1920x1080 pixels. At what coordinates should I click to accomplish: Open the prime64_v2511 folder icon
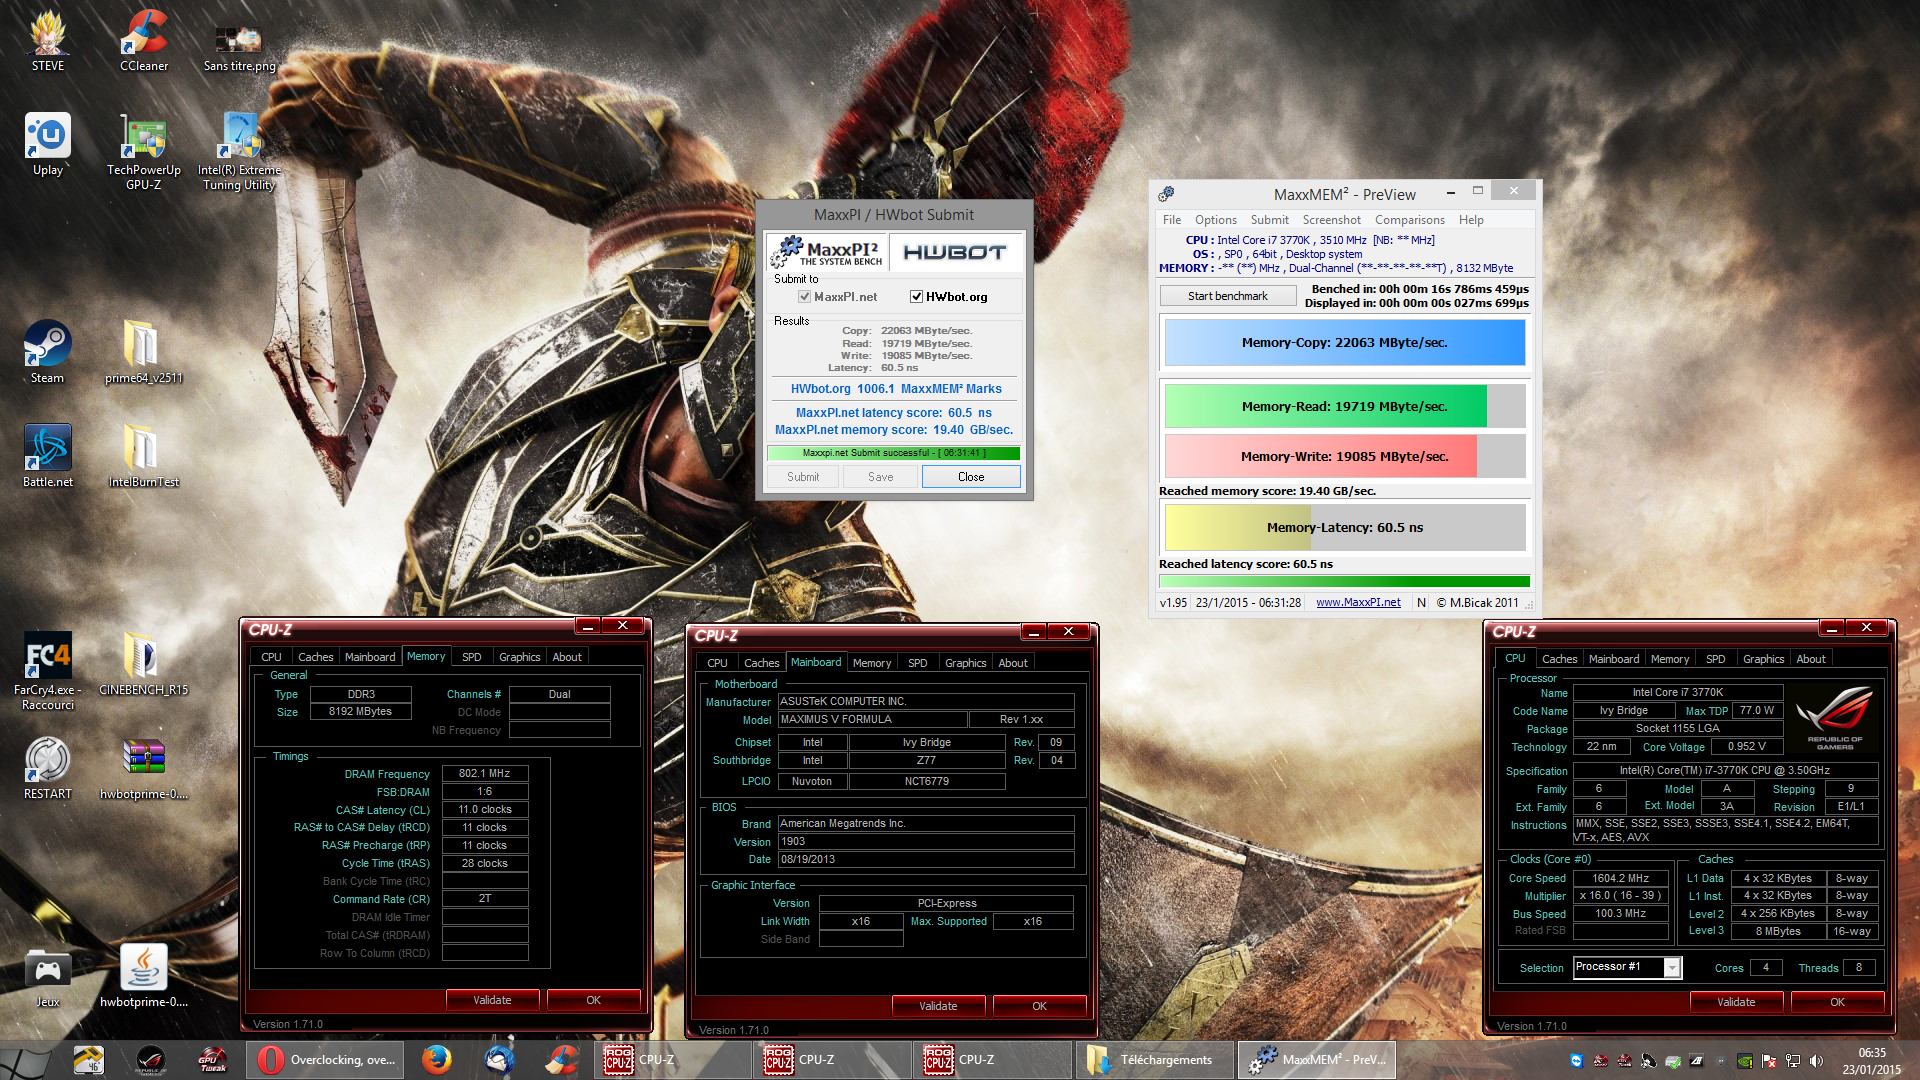(x=144, y=352)
